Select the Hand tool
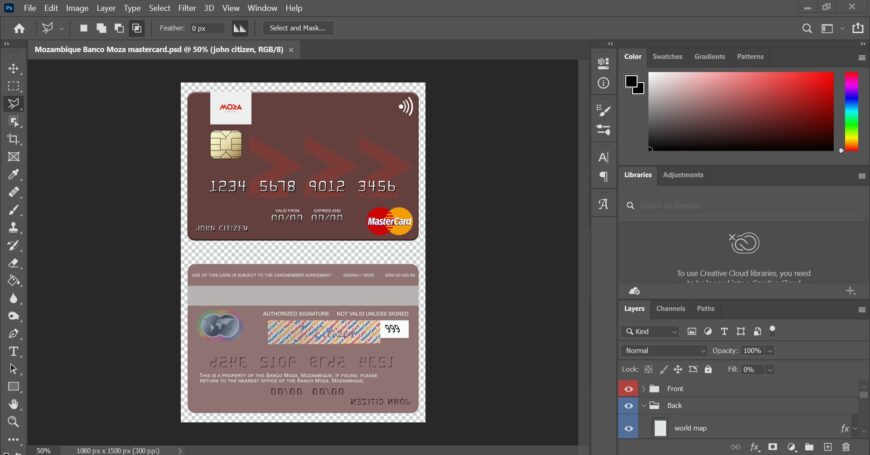 [x=13, y=404]
